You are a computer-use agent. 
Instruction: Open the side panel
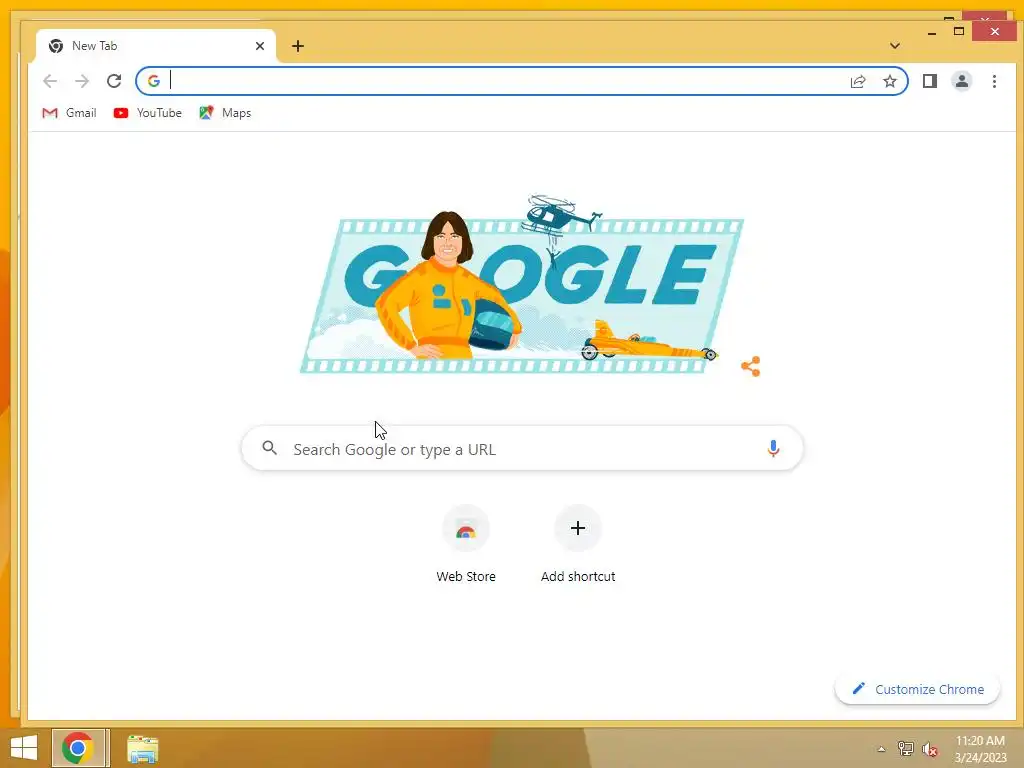coord(929,81)
